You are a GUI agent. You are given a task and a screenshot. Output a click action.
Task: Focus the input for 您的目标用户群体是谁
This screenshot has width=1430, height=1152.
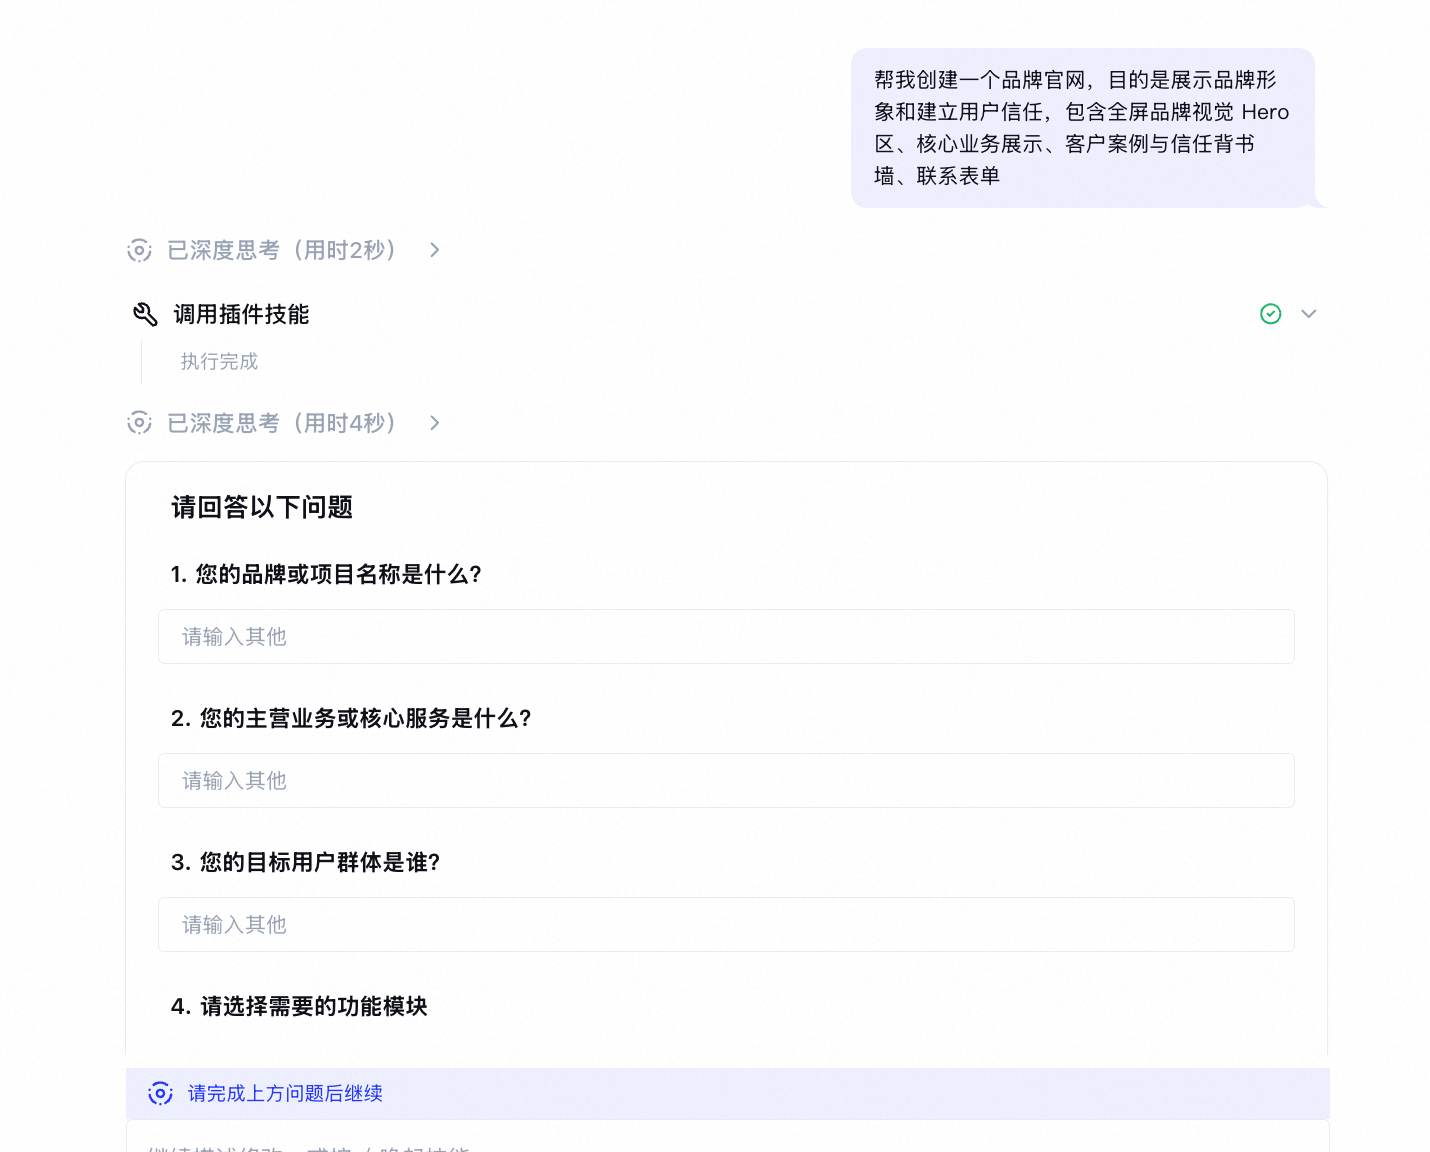coord(726,924)
